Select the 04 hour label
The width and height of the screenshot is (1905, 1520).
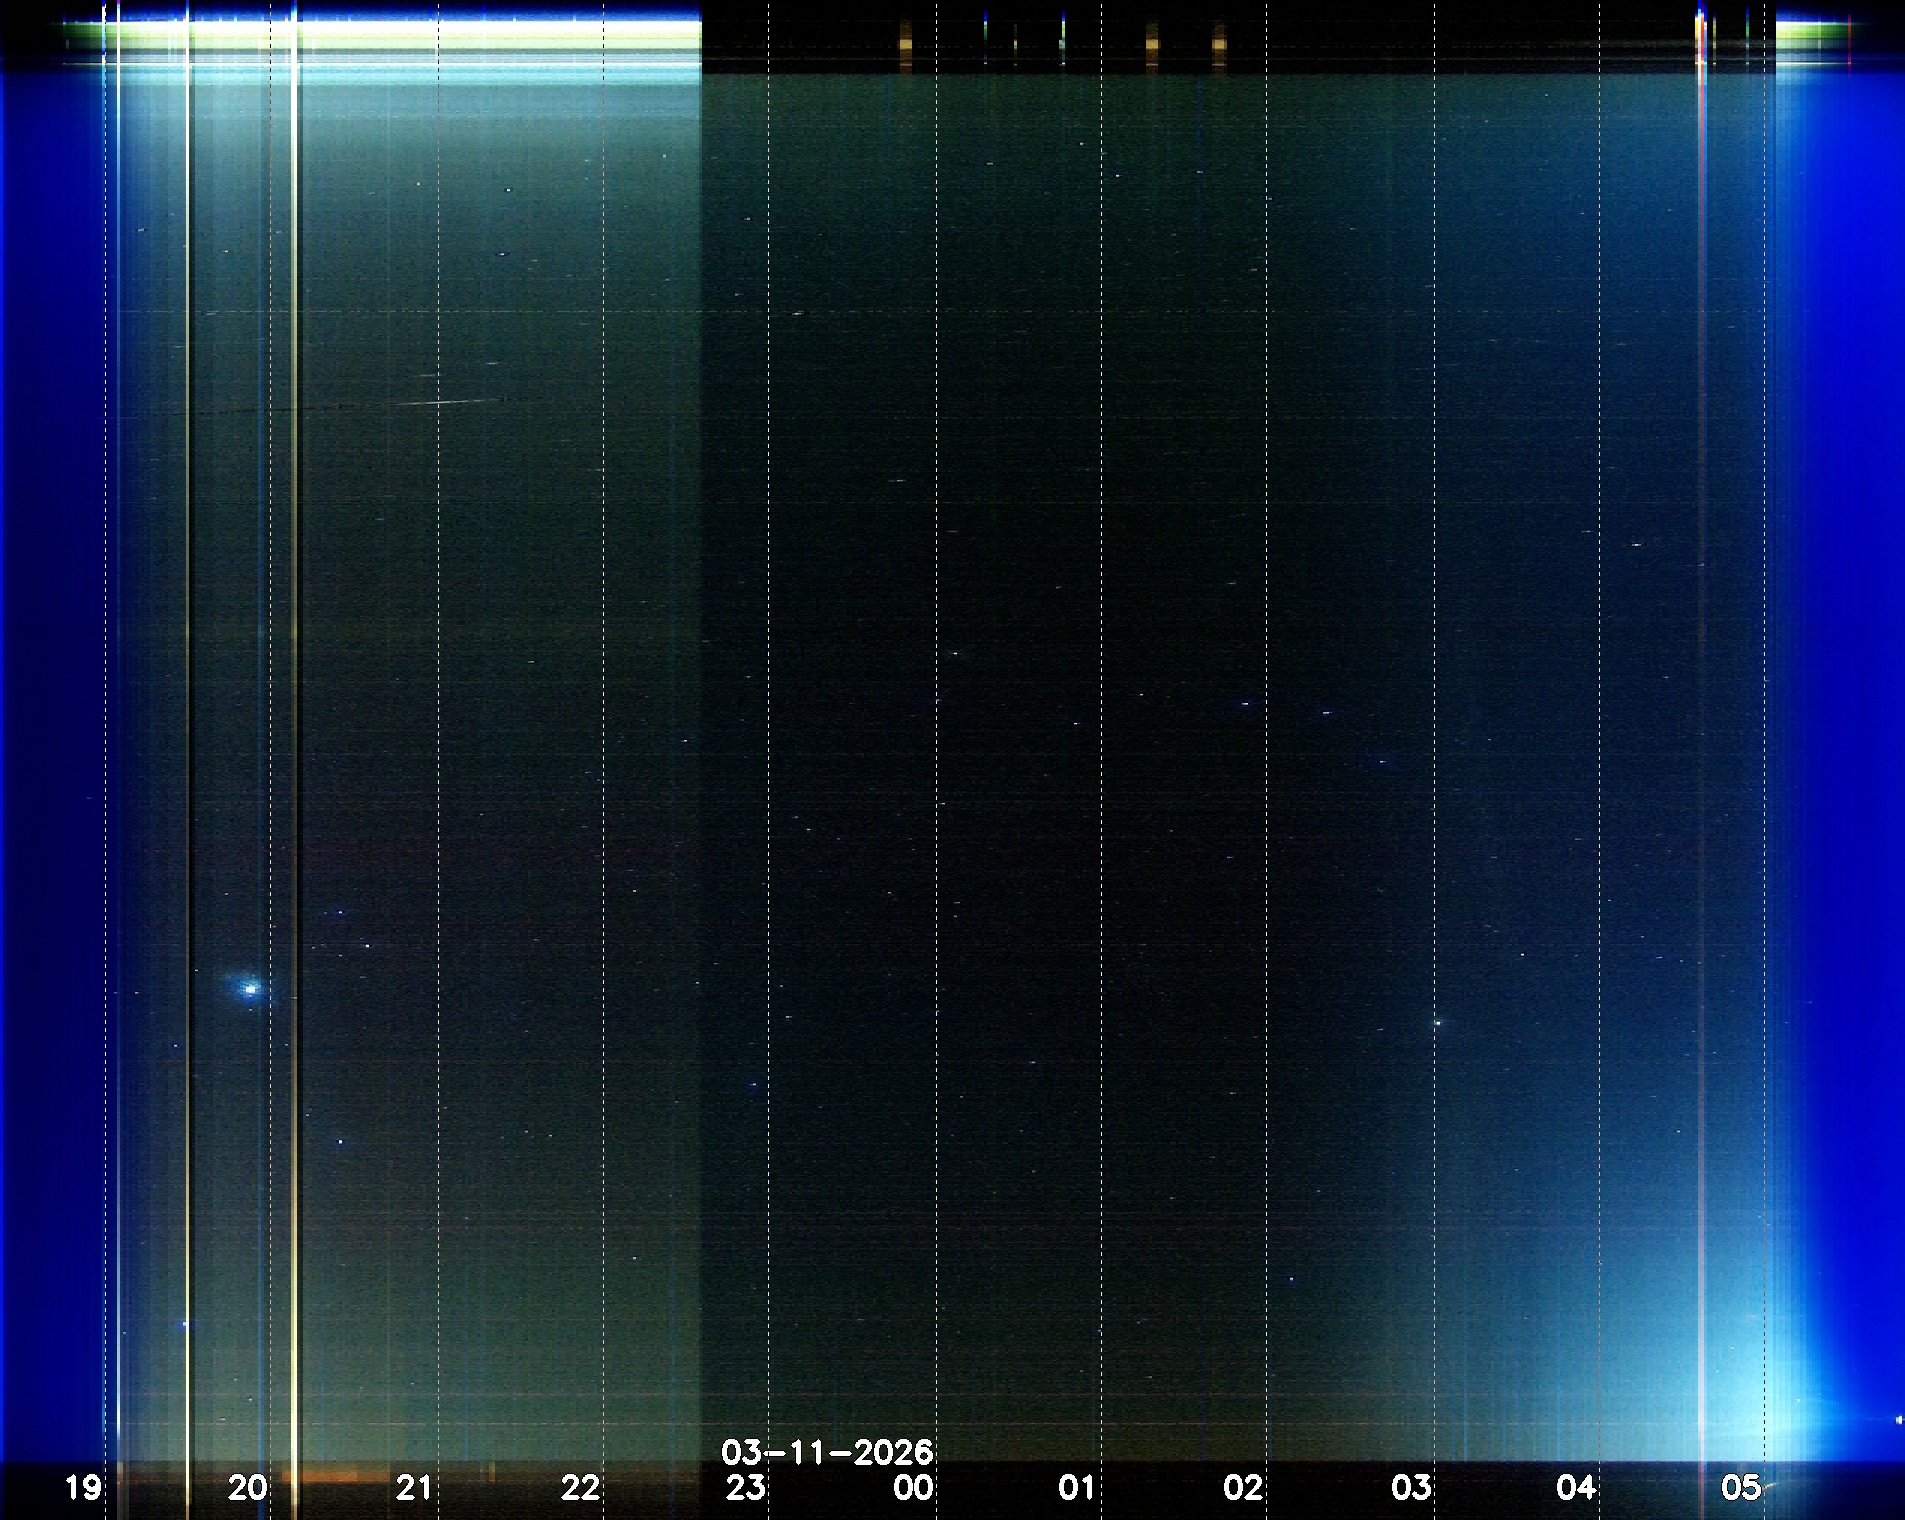[1576, 1488]
